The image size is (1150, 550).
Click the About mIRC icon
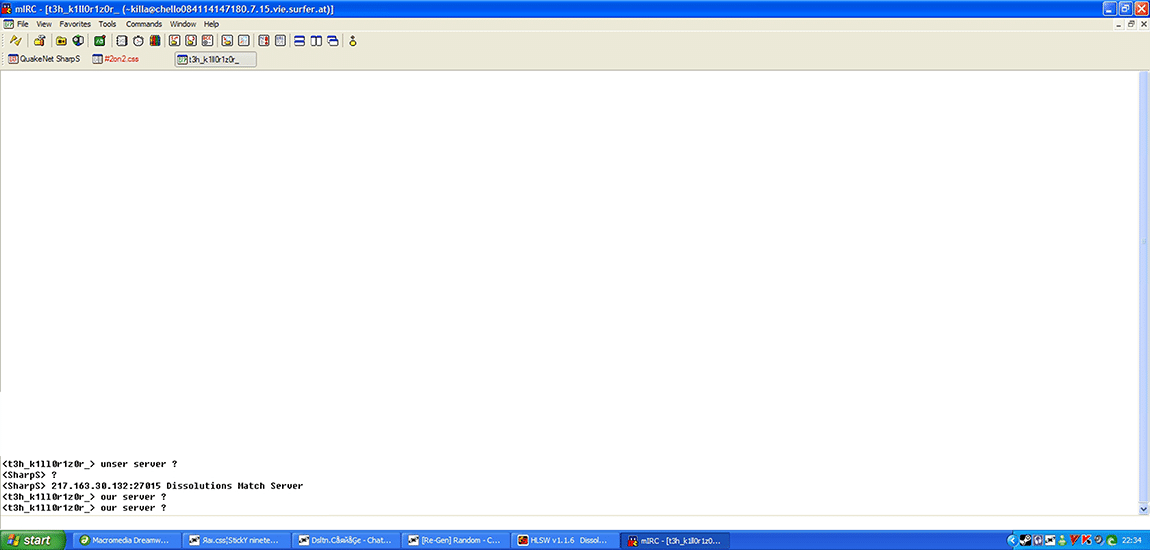click(x=353, y=41)
